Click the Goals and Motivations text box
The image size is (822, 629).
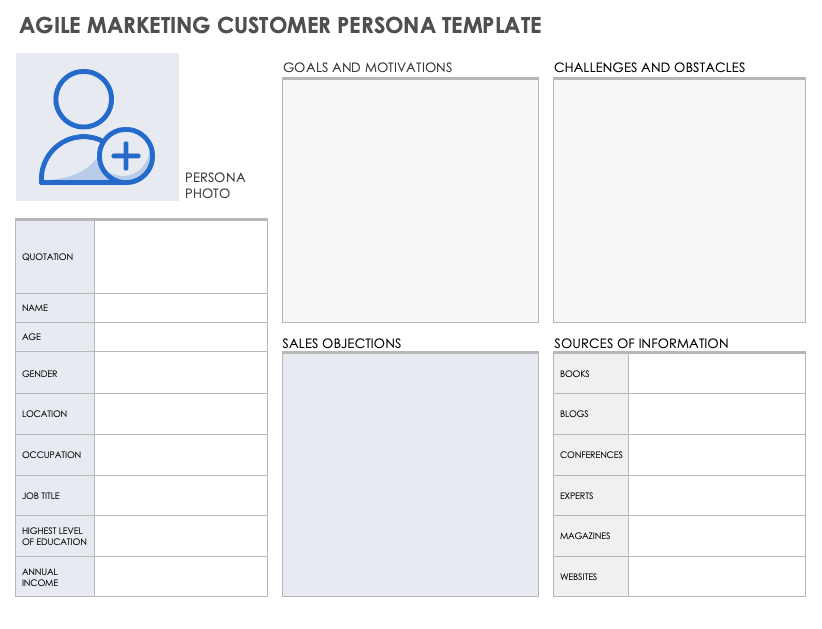410,200
